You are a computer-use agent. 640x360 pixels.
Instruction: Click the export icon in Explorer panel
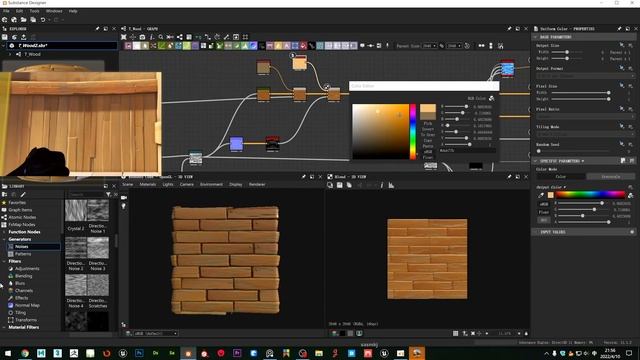pos(24,37)
